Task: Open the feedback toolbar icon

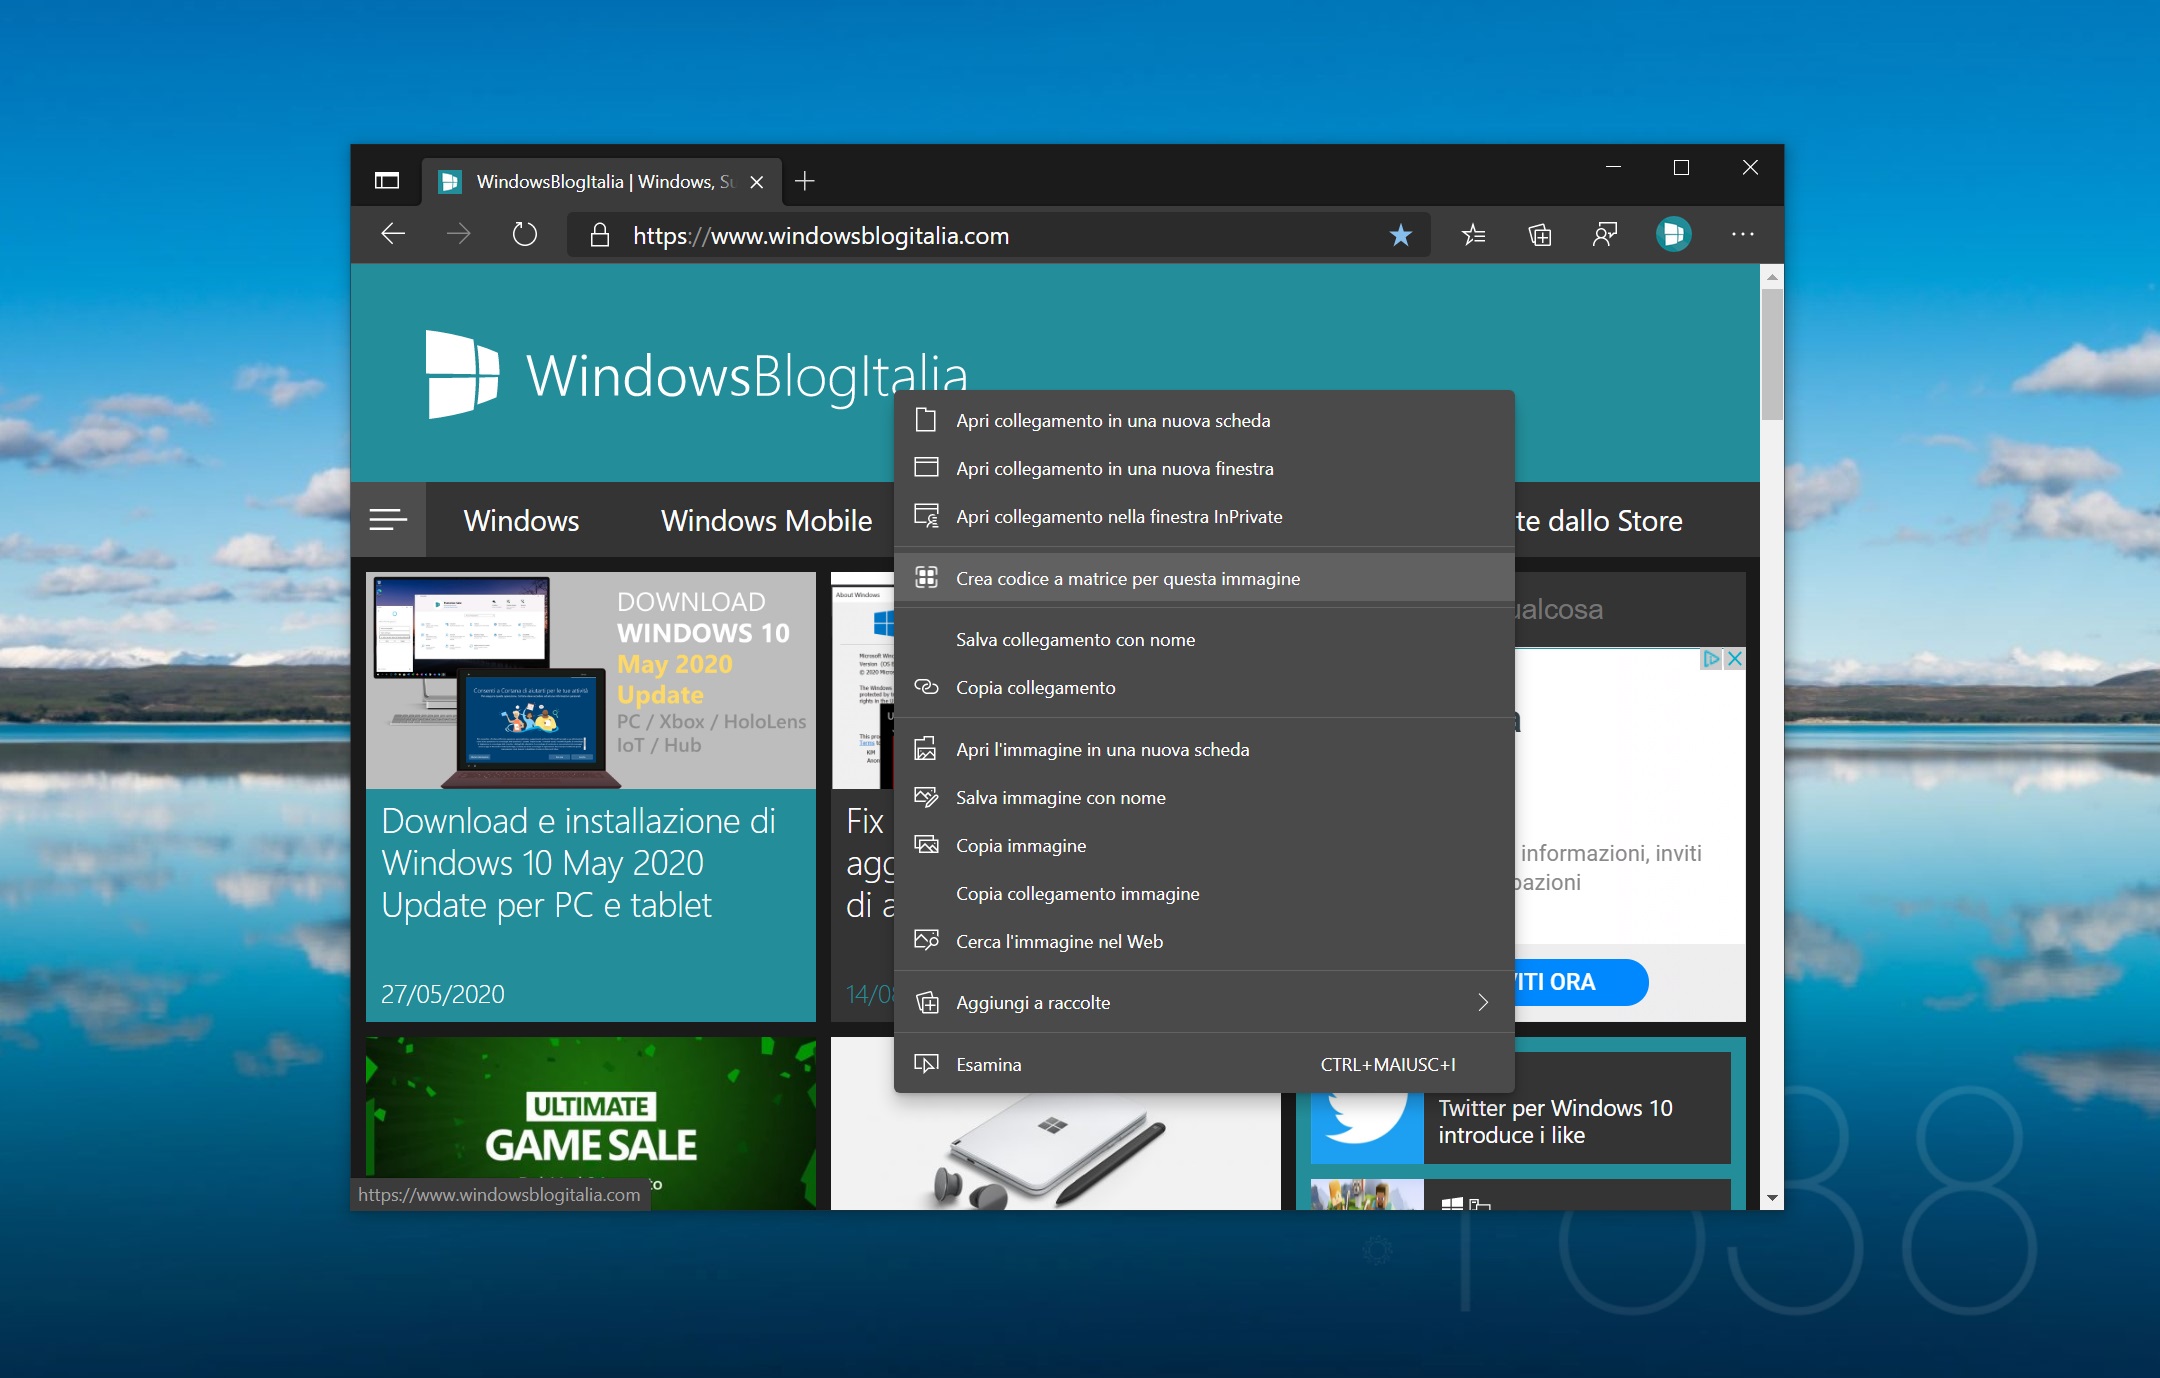Action: coord(1605,235)
